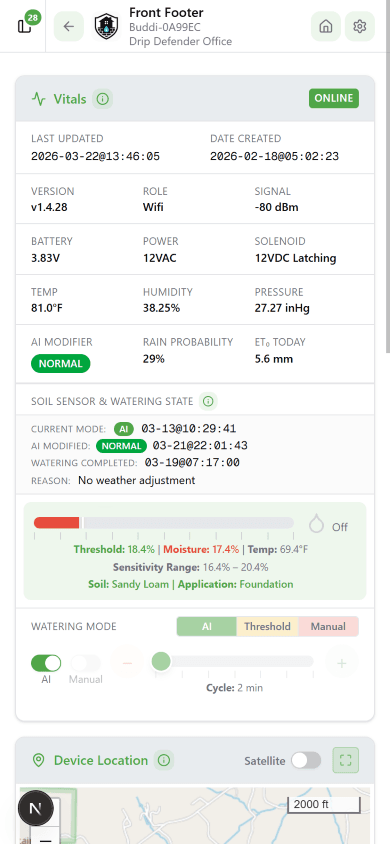Screen dimensions: 390x844
Task: Select the AI watering mode tab
Action: click(x=207, y=627)
